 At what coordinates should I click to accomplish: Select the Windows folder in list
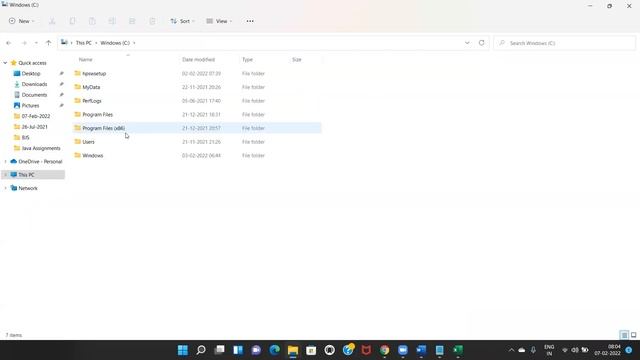[197, 156]
